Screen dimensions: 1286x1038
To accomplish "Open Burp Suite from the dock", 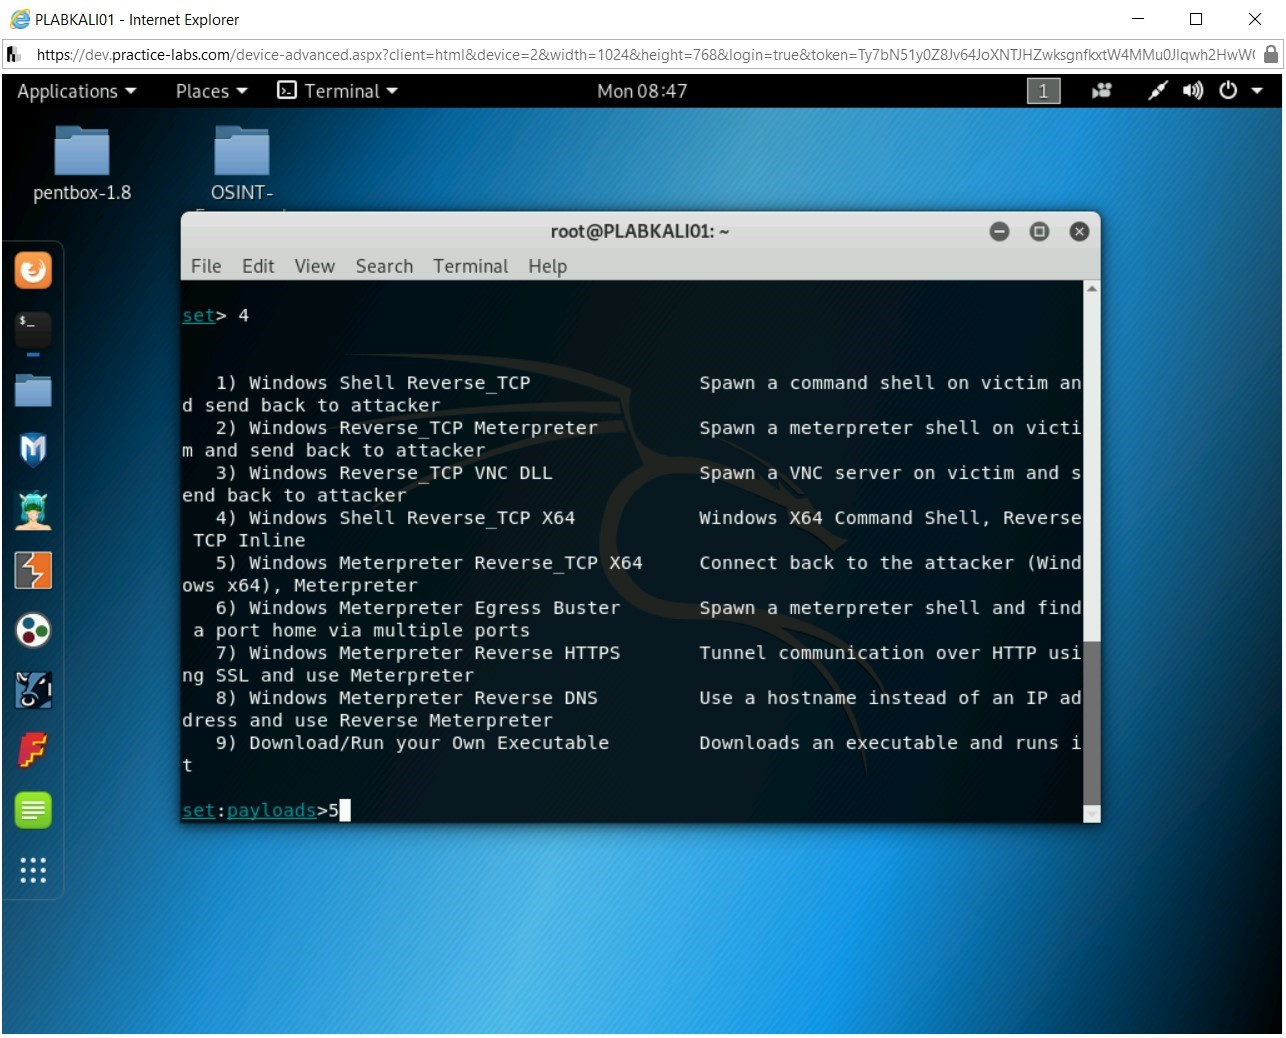I will 33,570.
